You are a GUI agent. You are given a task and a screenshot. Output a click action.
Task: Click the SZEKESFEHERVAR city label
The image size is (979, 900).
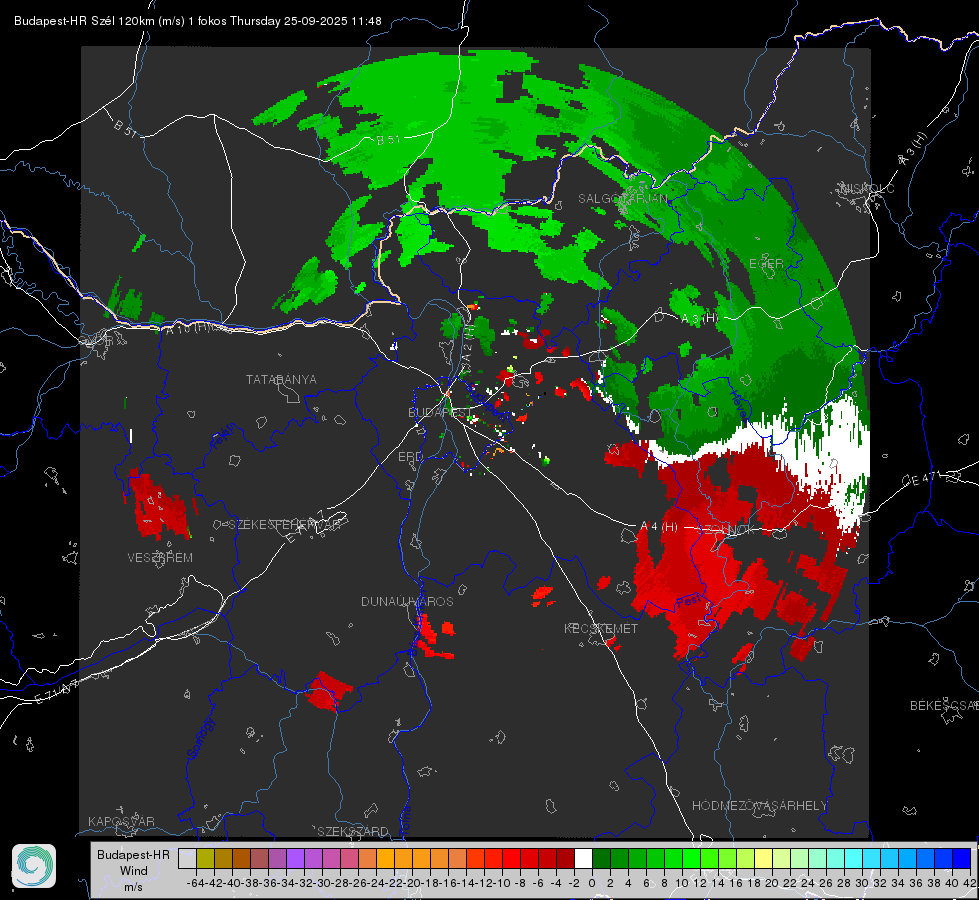284,525
